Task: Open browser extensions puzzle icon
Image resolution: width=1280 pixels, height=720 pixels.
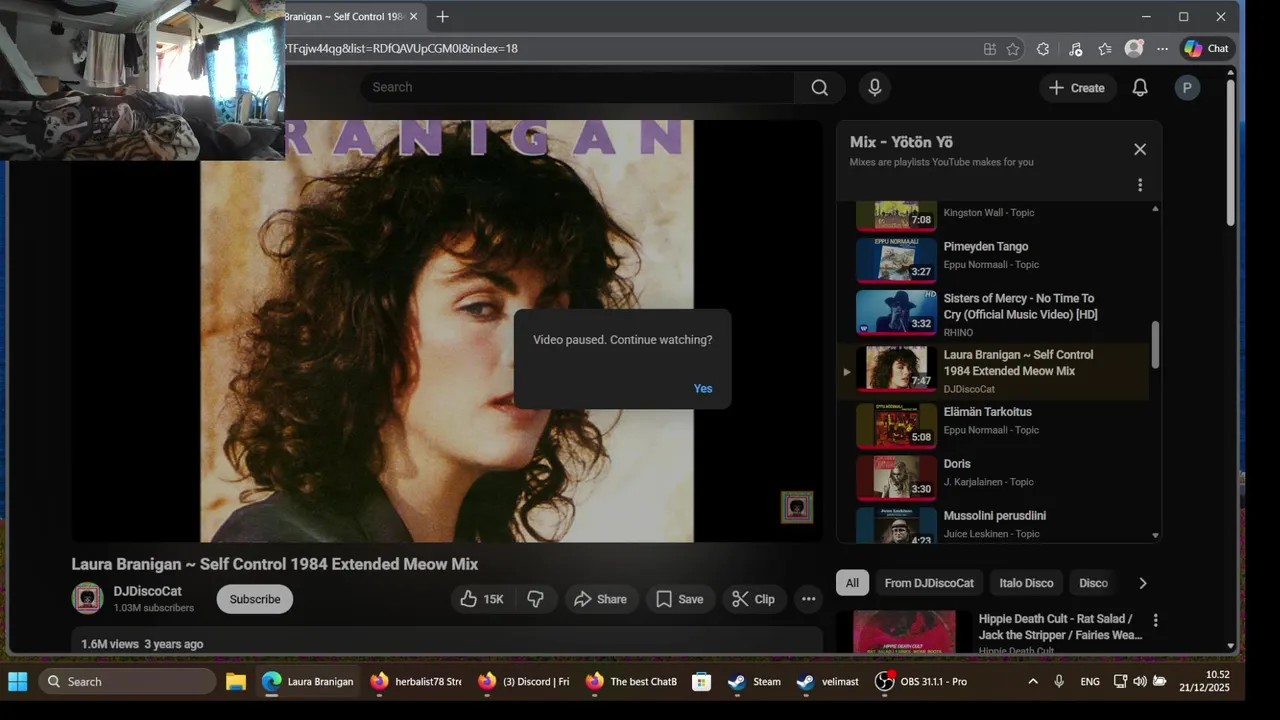Action: (x=1043, y=49)
